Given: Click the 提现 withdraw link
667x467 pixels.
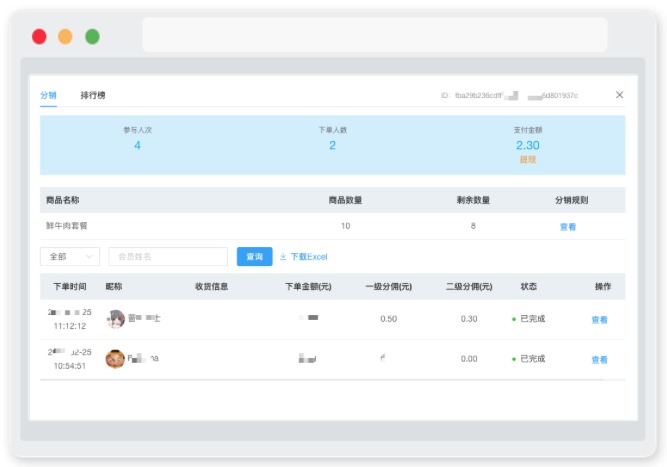Looking at the screenshot, I should click(527, 160).
